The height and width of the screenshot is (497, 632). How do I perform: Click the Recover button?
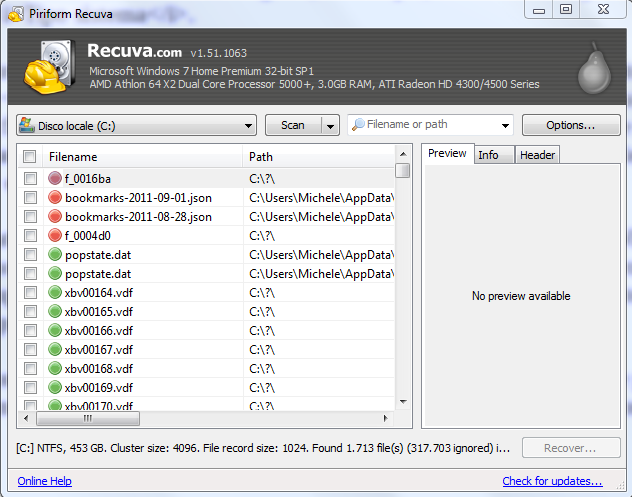coord(571,448)
